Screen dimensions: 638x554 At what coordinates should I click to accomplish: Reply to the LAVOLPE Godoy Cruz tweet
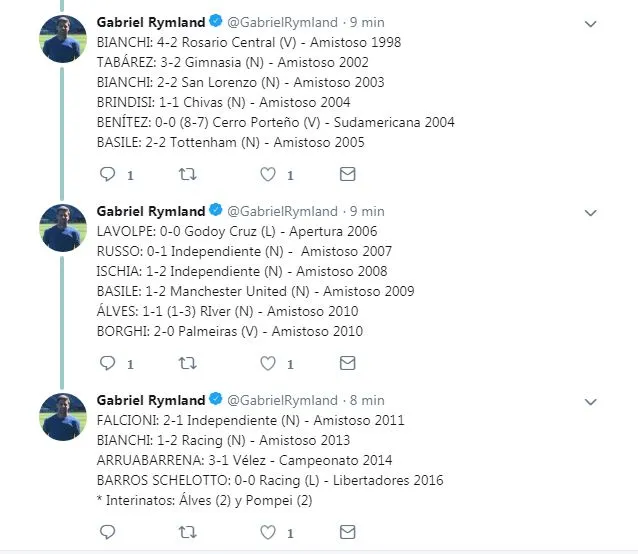(x=109, y=363)
